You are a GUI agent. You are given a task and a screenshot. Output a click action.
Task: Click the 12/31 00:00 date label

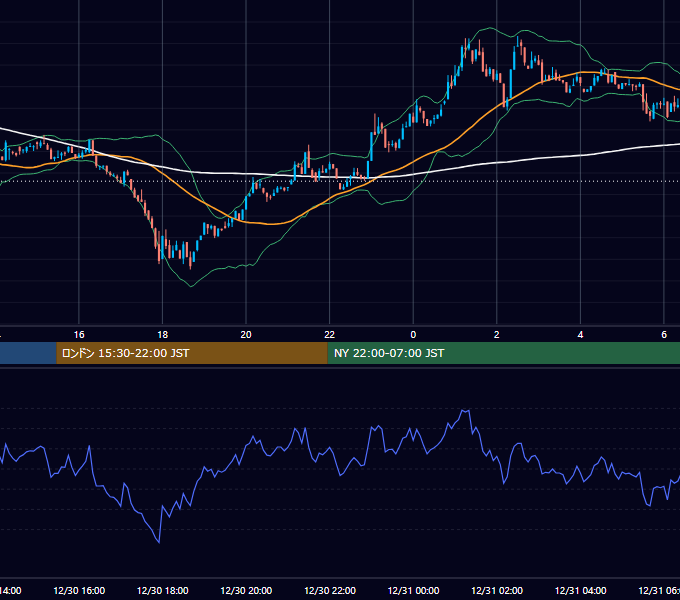coord(413,590)
